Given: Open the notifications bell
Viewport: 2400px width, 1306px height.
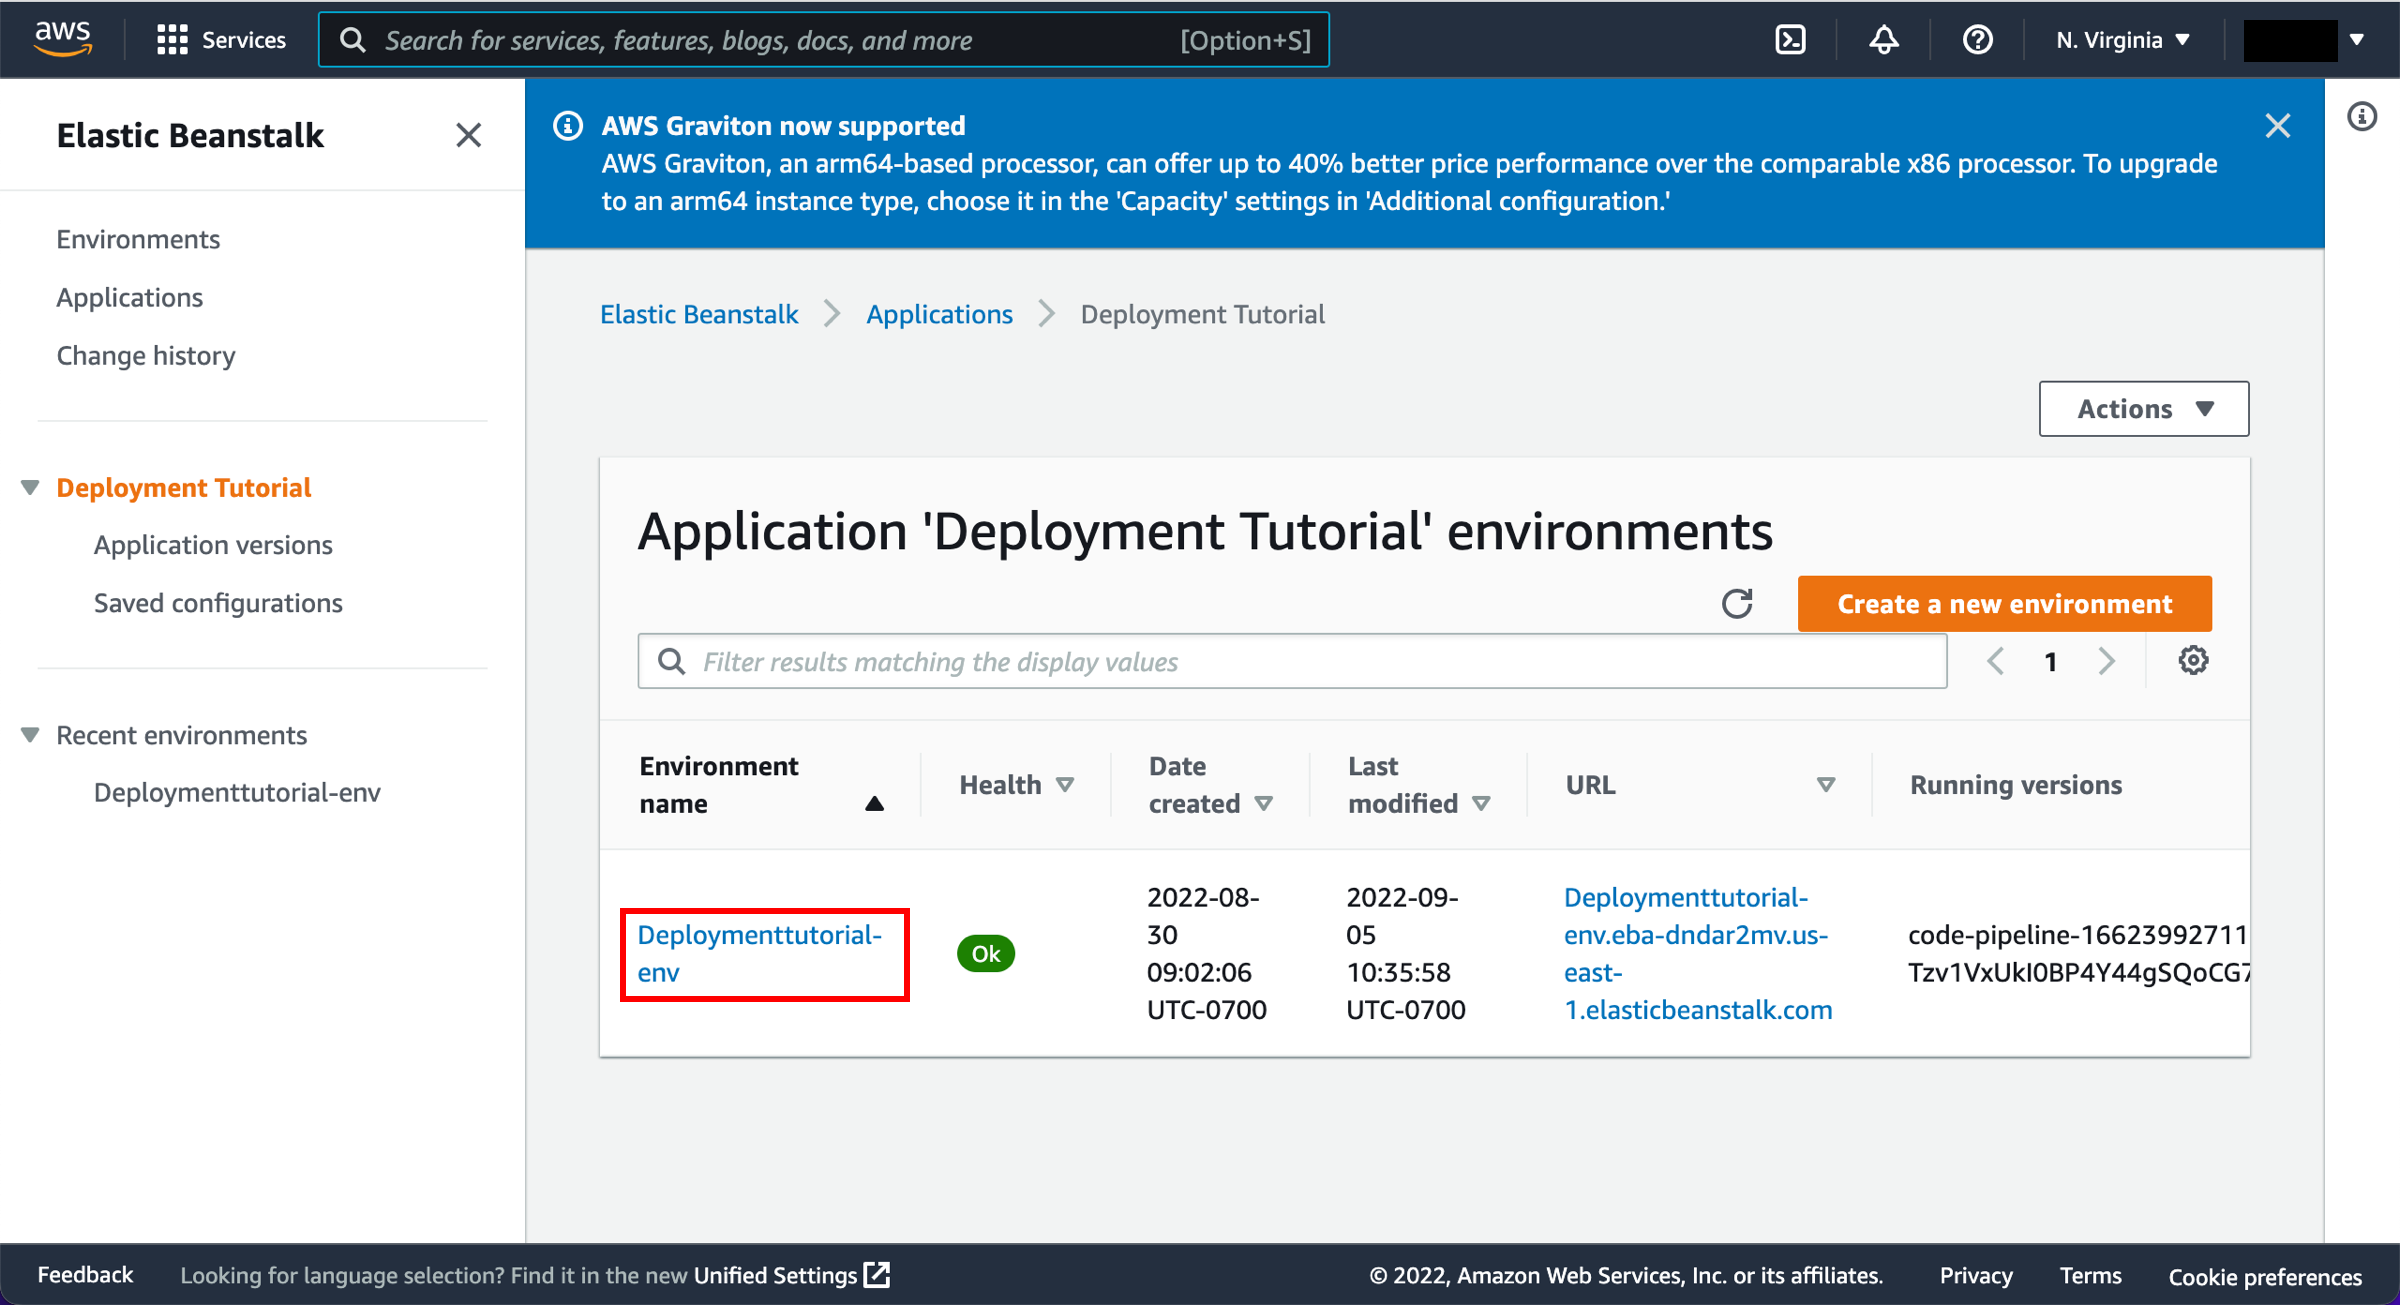Looking at the screenshot, I should click(x=1884, y=40).
